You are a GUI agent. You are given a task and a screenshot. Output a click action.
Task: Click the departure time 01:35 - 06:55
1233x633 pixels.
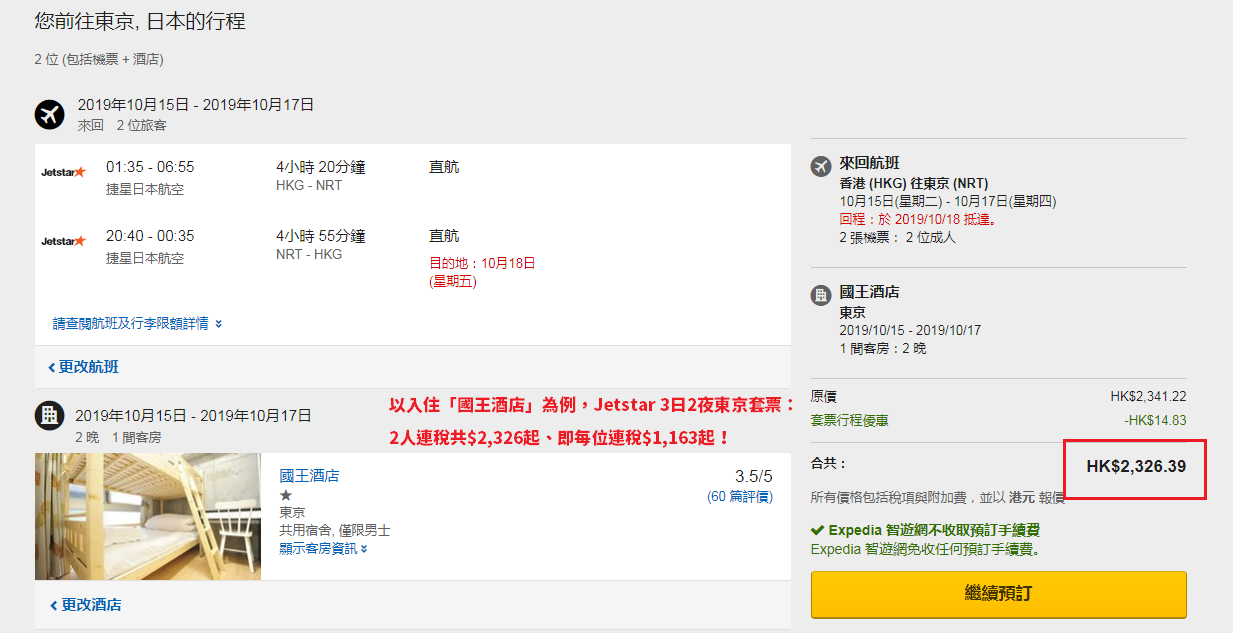pos(150,167)
